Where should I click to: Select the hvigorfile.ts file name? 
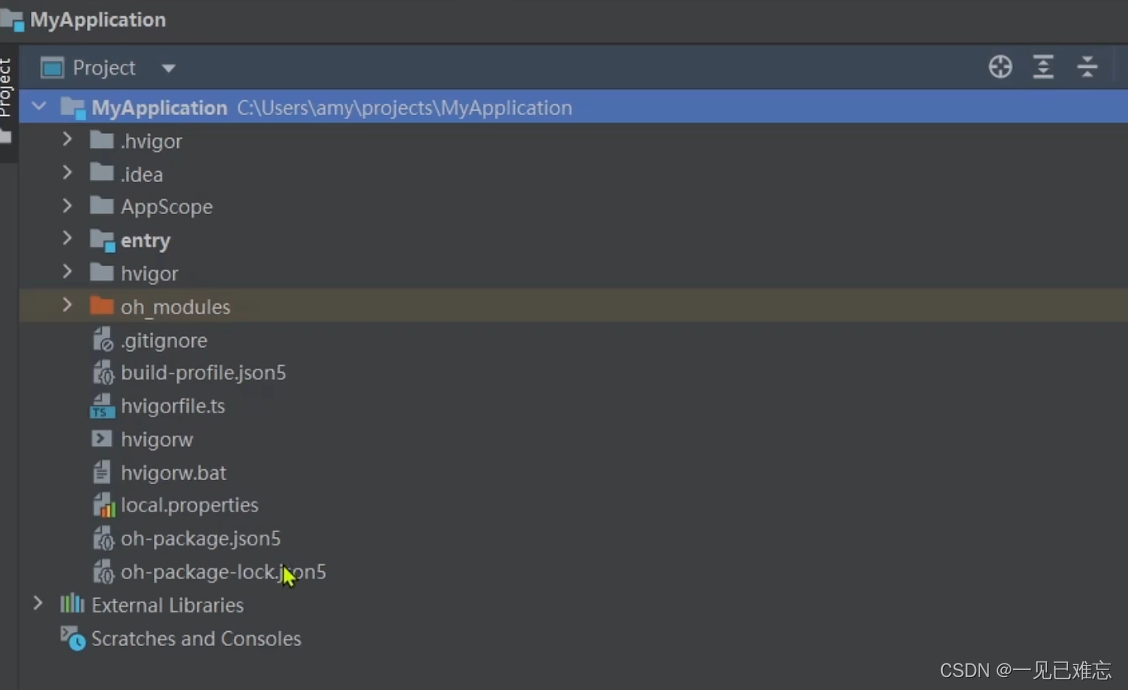click(173, 406)
